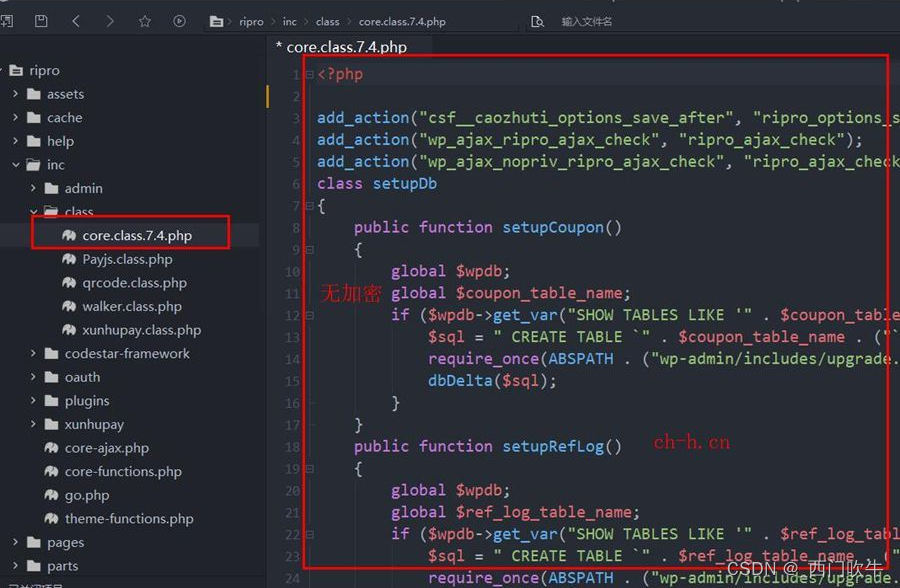900x588 pixels.
Task: Select 'inc' in the breadcrumb path
Action: point(289,22)
